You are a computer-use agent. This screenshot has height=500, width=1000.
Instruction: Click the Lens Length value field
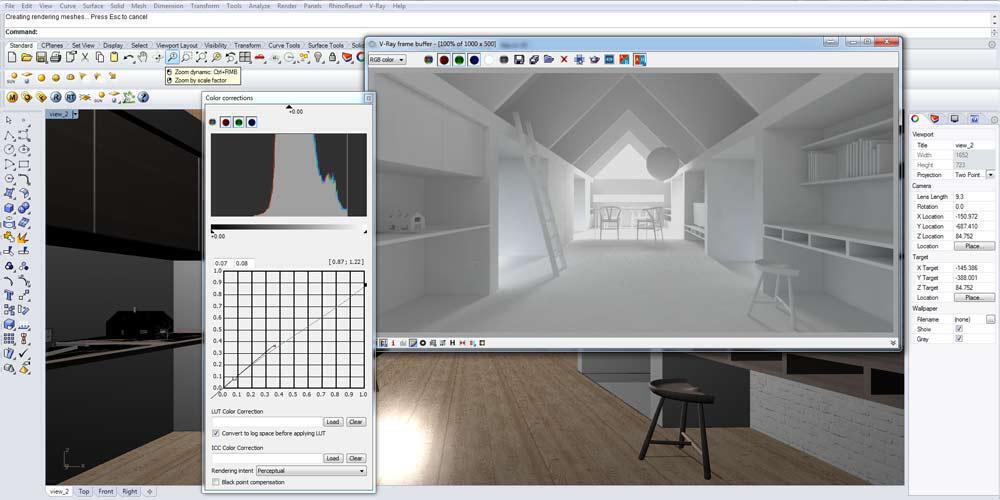974,196
